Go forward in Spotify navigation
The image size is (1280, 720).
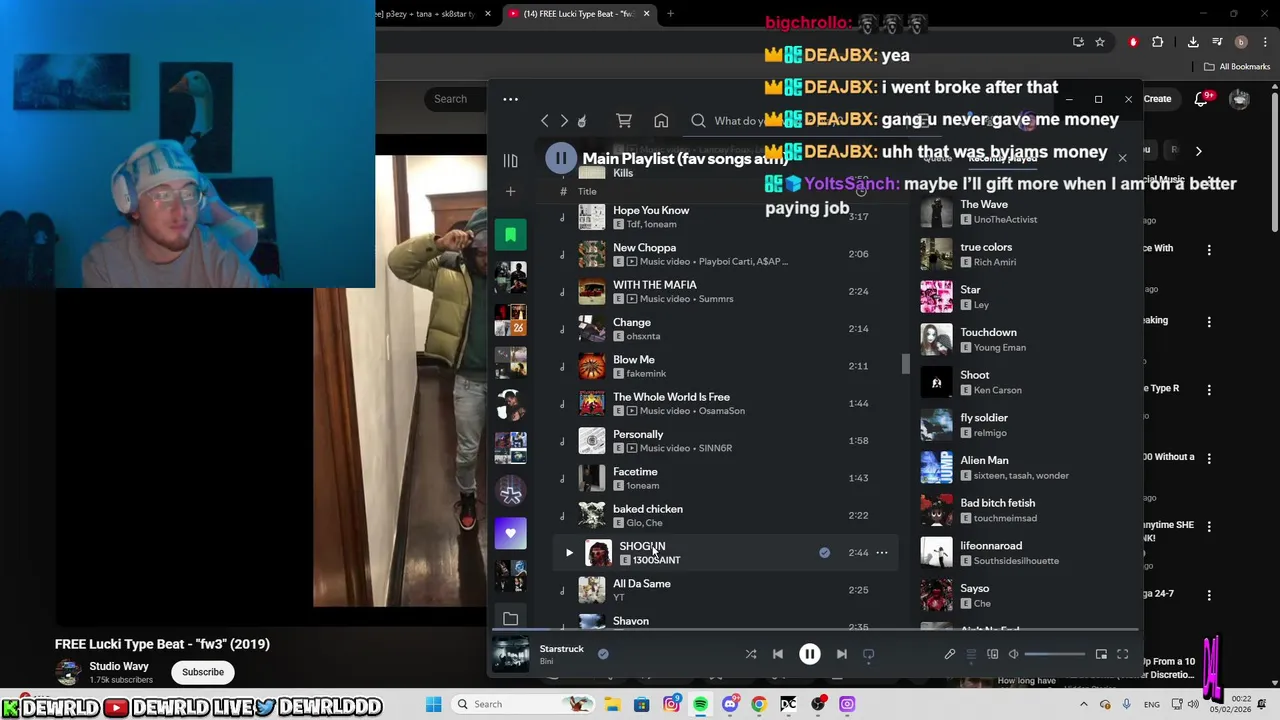click(x=564, y=121)
